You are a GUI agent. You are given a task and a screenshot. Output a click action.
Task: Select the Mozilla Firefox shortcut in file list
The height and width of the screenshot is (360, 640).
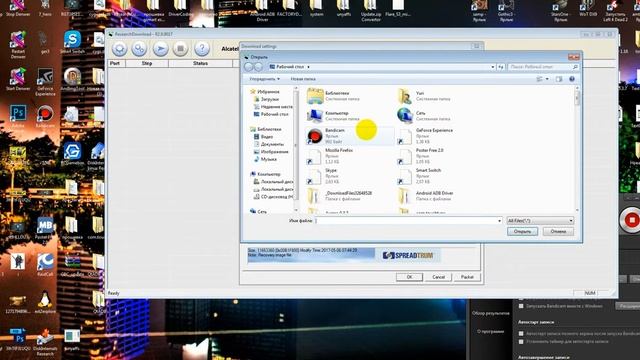[x=331, y=156]
